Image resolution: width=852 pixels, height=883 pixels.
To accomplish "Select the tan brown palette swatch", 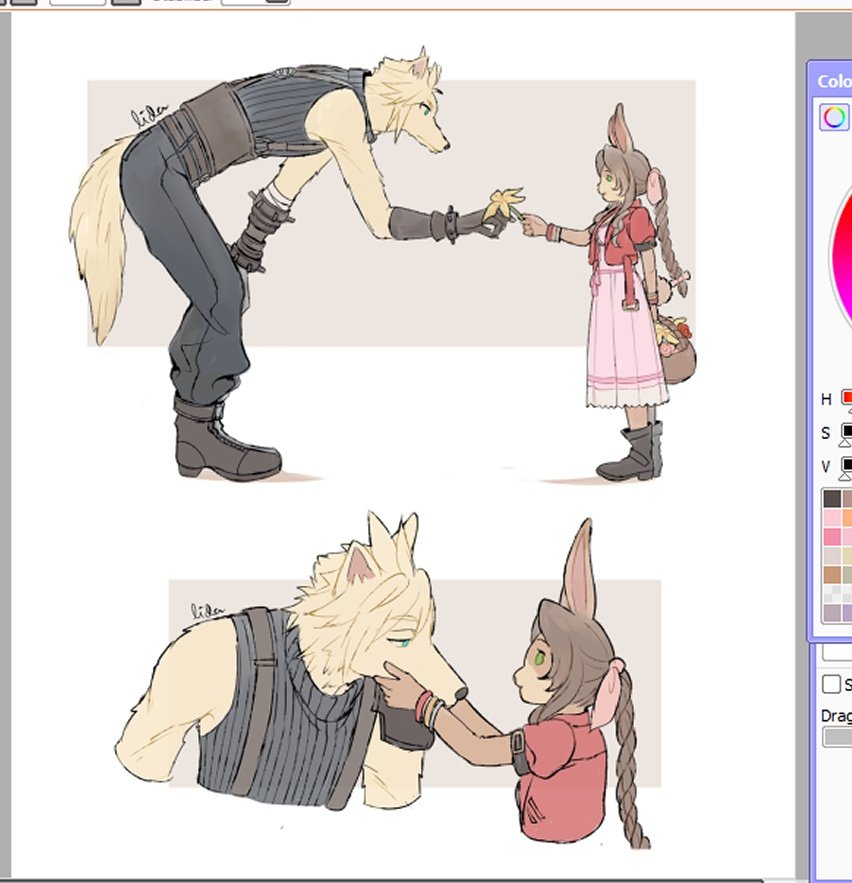I will (832, 574).
